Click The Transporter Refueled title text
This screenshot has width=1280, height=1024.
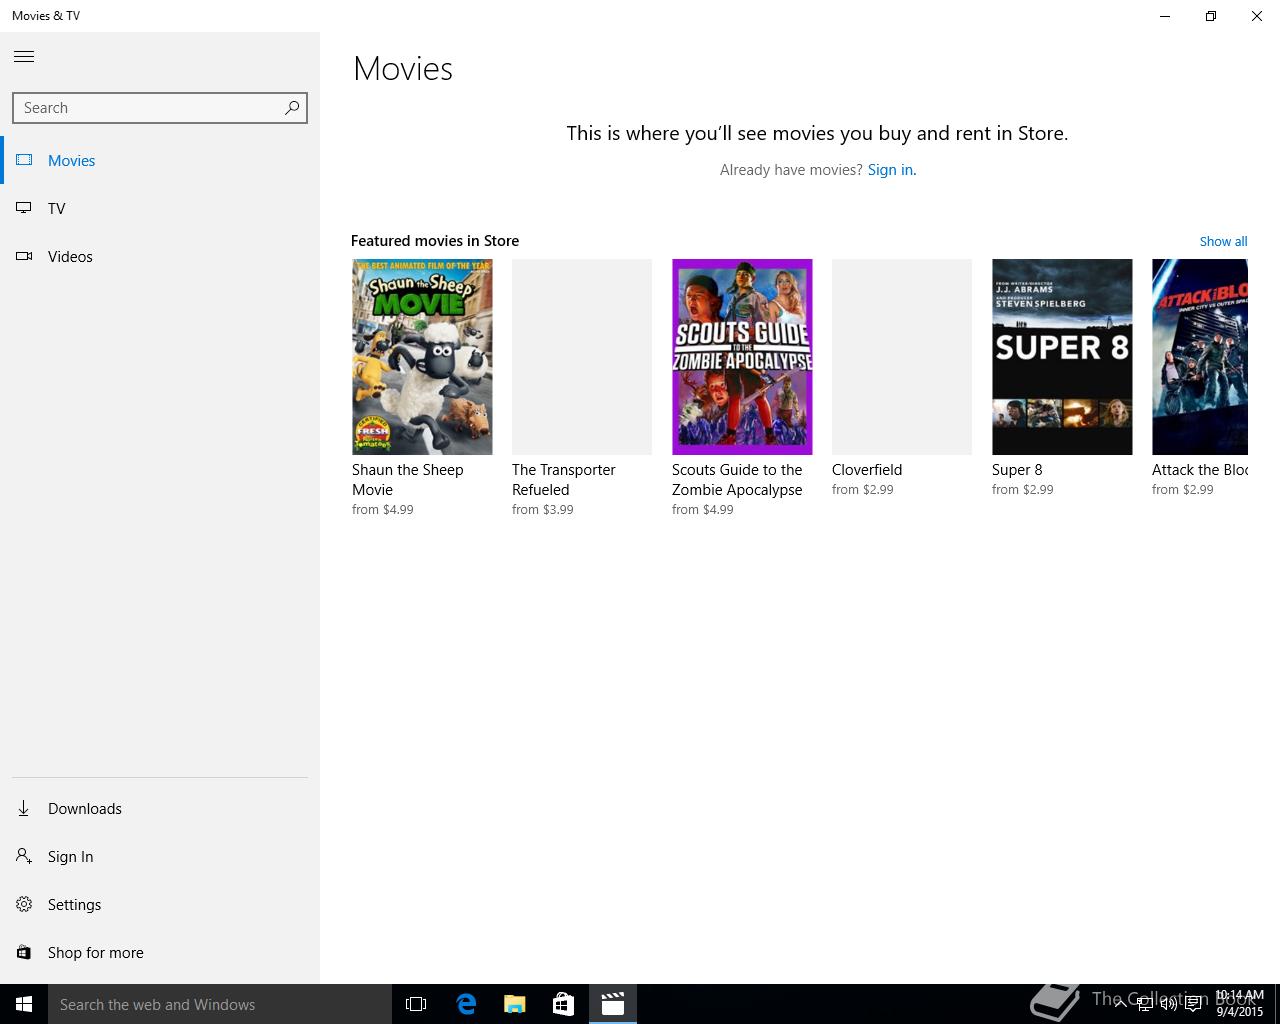564,480
